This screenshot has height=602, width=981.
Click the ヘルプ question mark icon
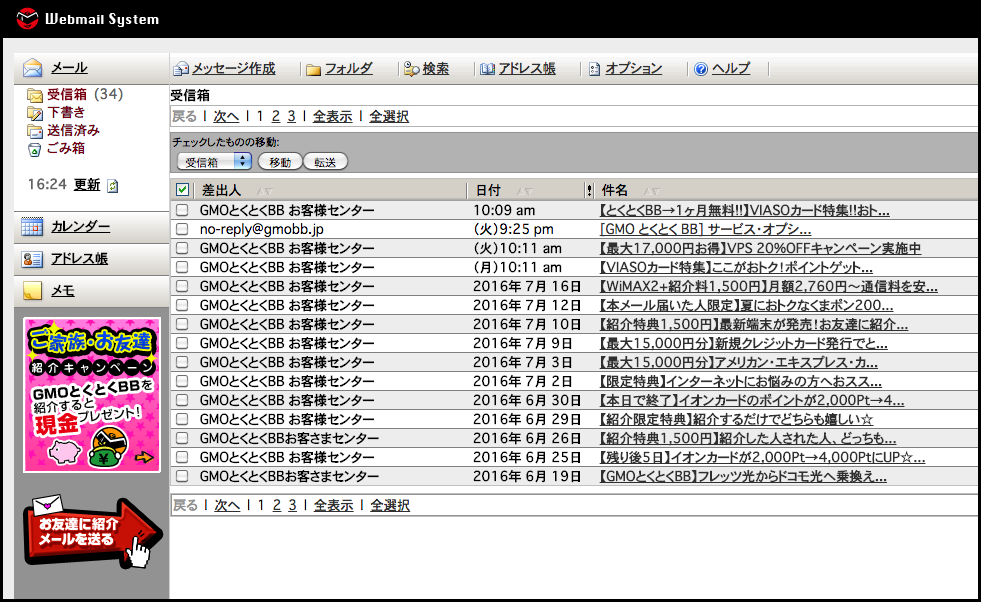click(x=701, y=69)
